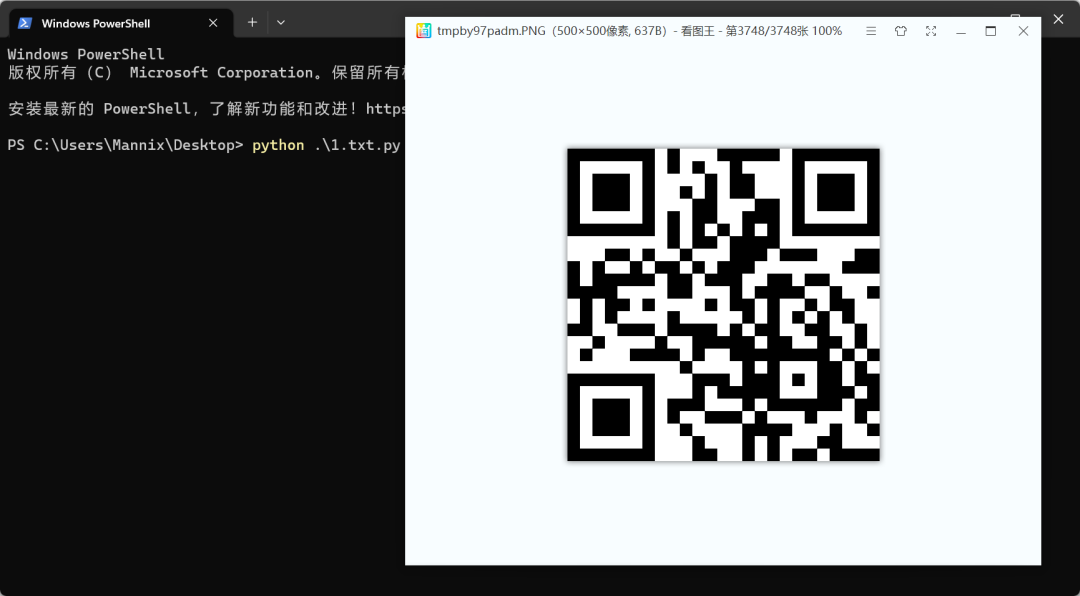This screenshot has width=1080, height=596.
Task: Click the PowerShell icon in tab
Action: tap(25, 23)
